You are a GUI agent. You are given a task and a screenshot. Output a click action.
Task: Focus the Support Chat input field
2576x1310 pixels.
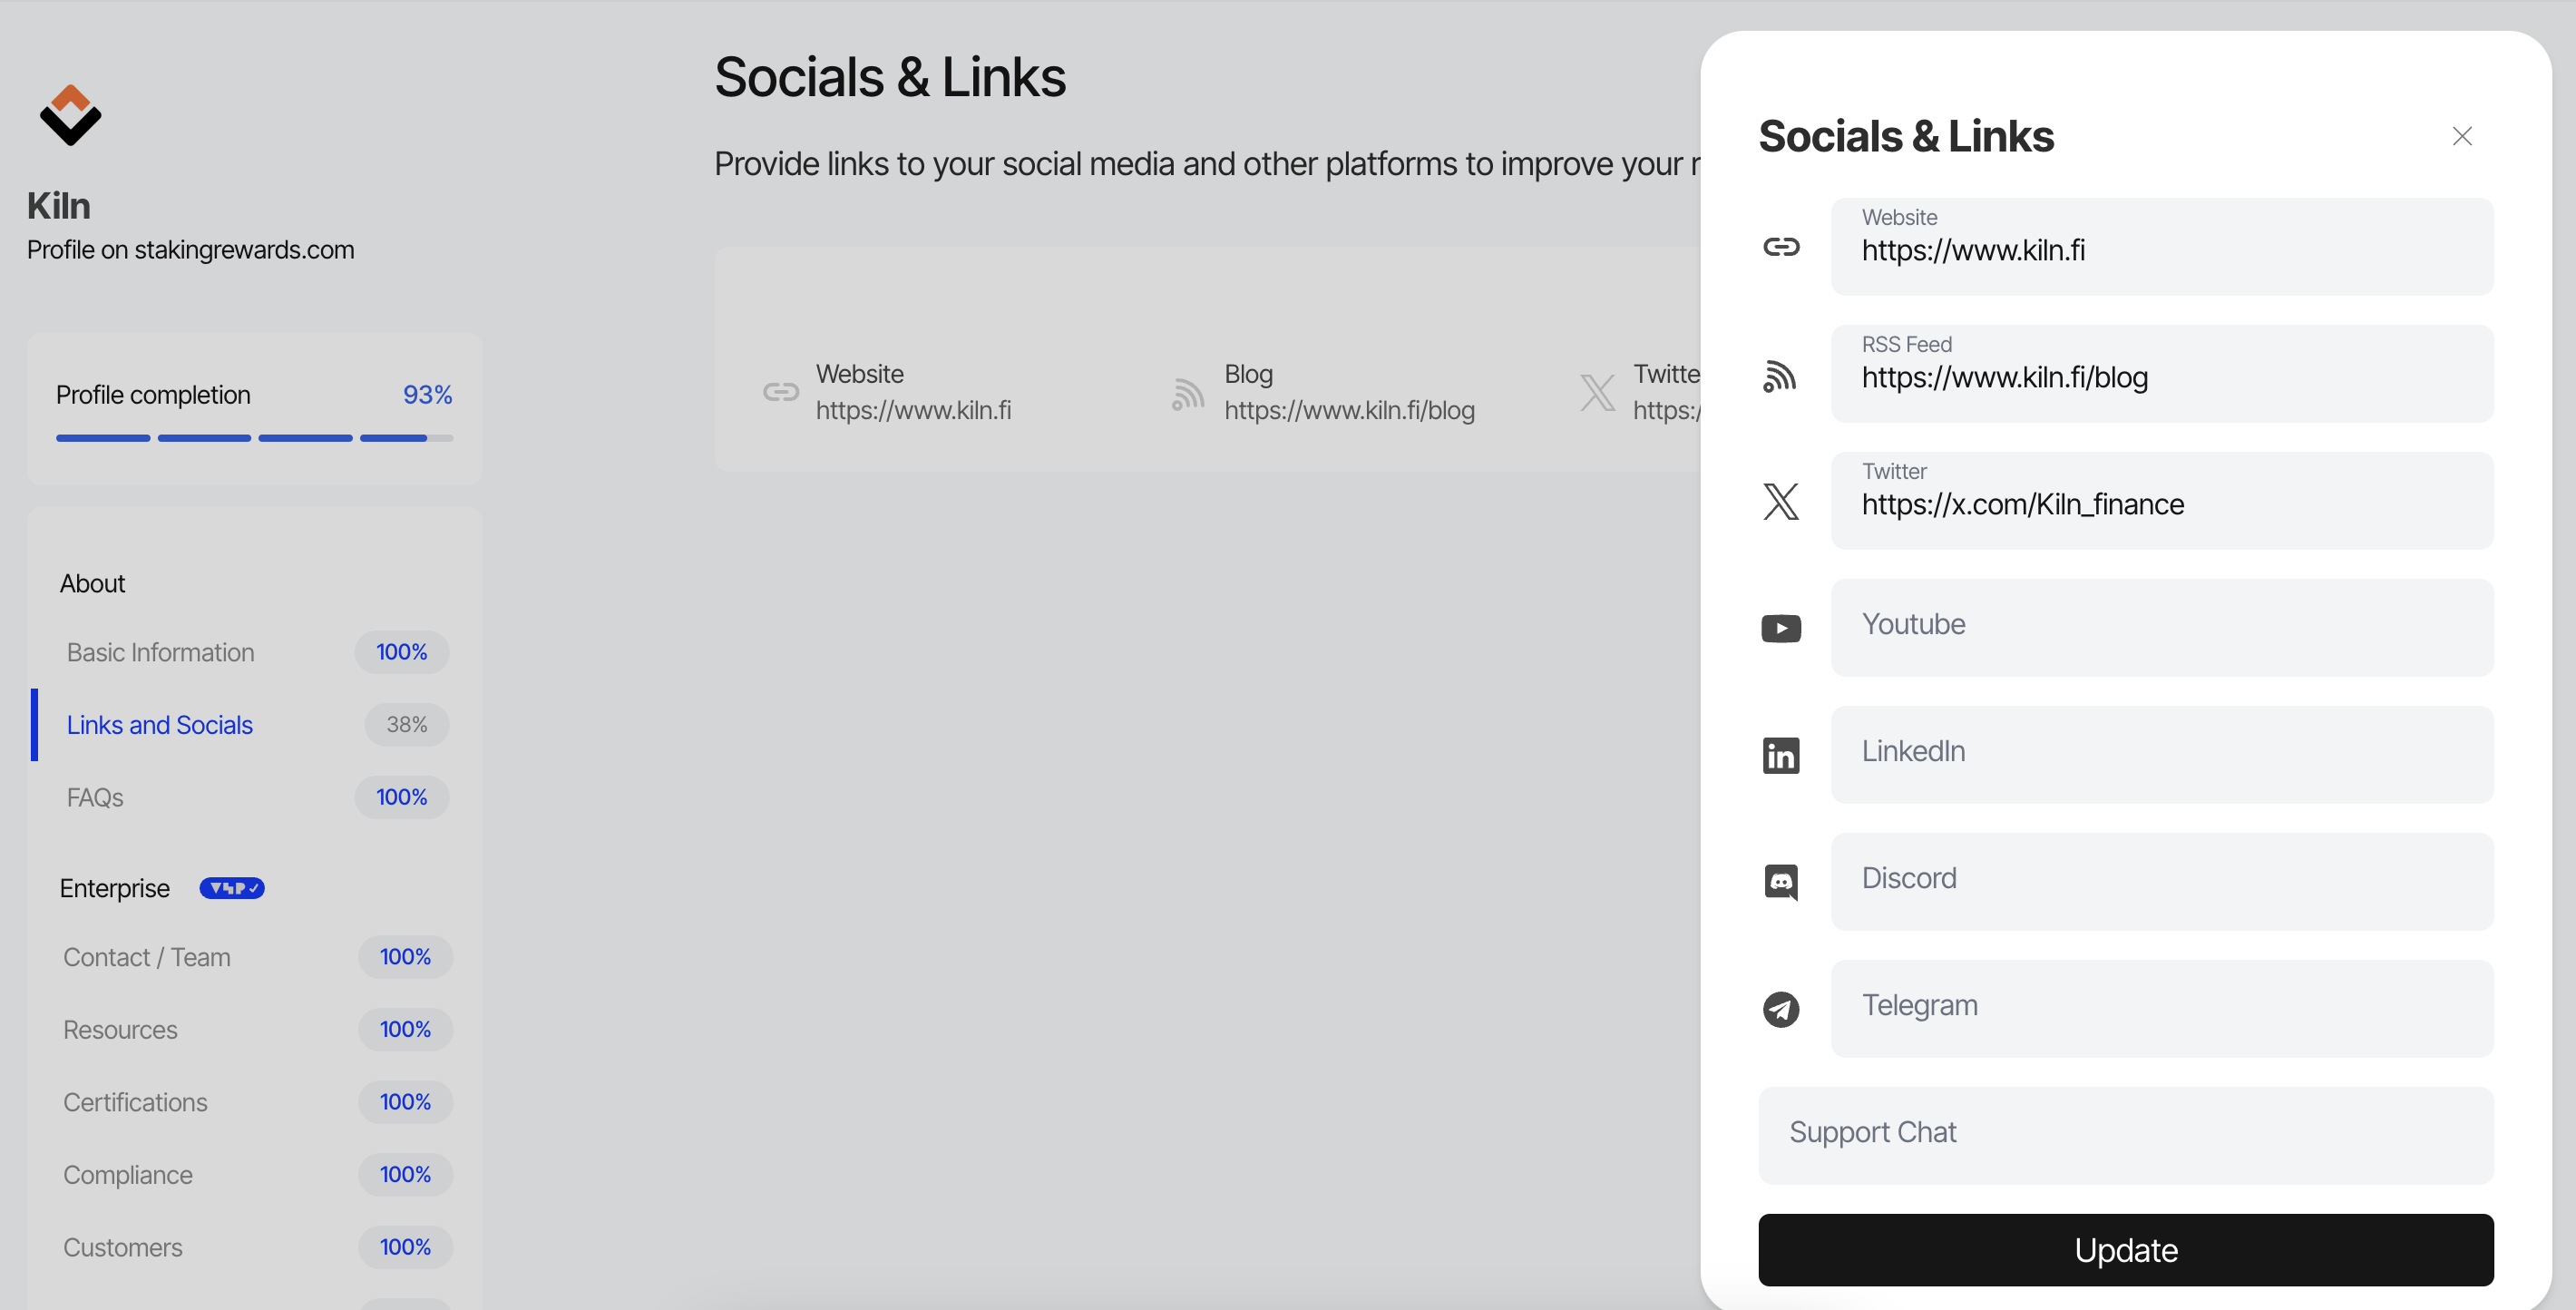[2126, 1136]
